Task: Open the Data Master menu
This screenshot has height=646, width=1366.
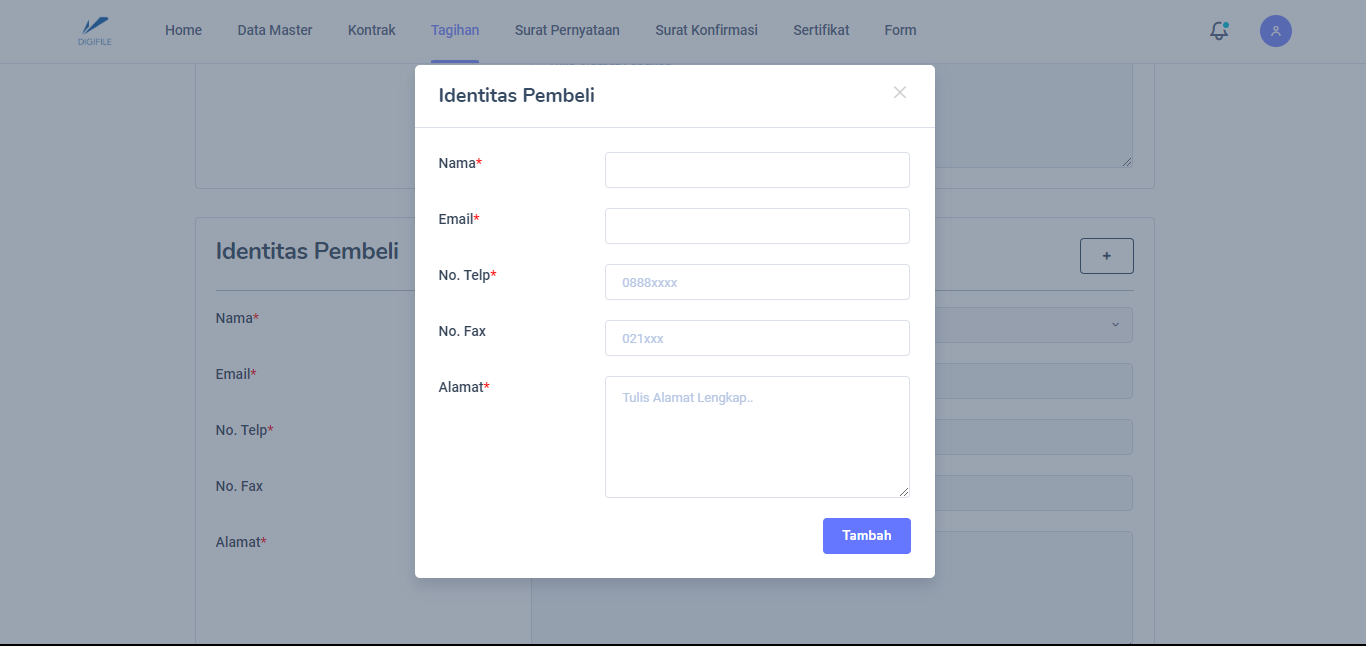Action: (x=275, y=31)
